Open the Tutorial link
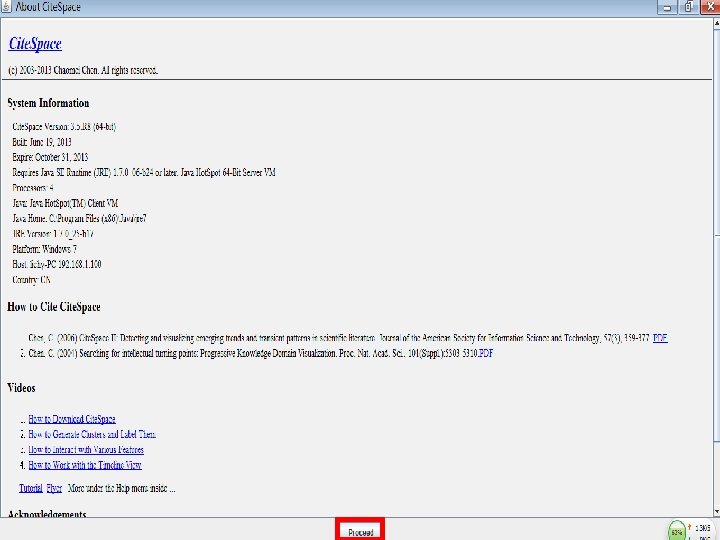This screenshot has width=720, height=540. pyautogui.click(x=31, y=488)
